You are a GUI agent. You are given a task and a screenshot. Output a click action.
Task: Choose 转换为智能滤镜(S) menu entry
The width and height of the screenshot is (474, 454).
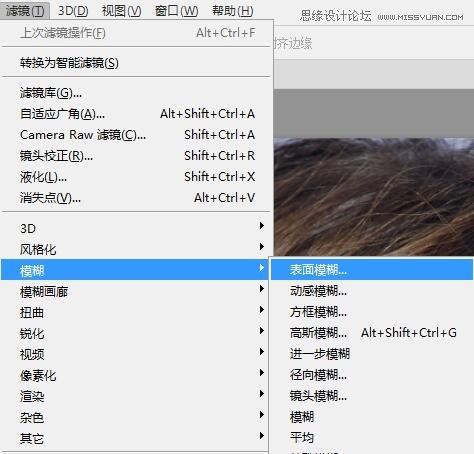[136, 63]
